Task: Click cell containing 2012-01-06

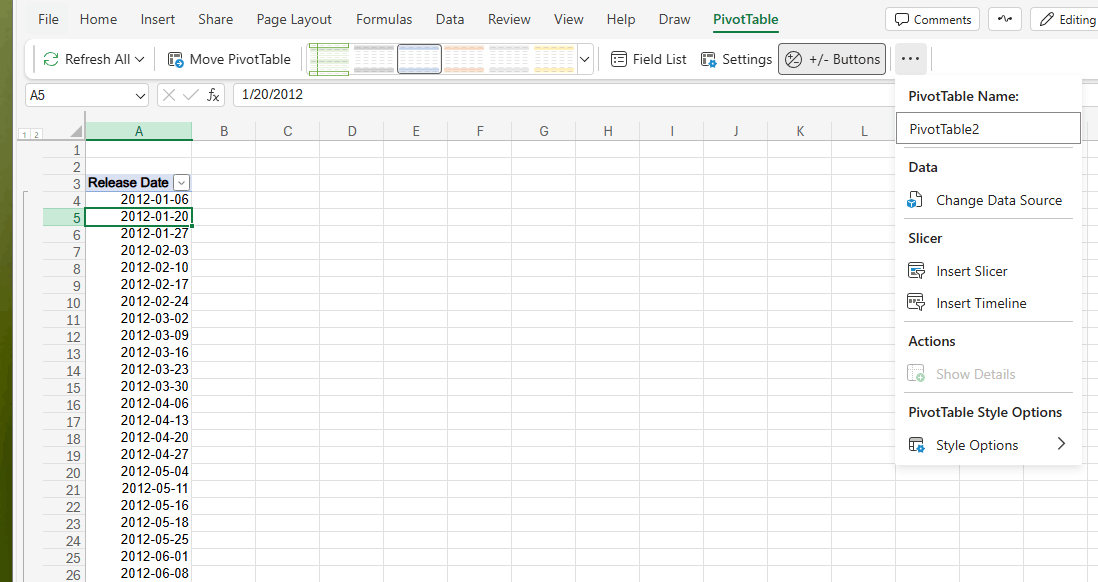Action: coord(139,200)
